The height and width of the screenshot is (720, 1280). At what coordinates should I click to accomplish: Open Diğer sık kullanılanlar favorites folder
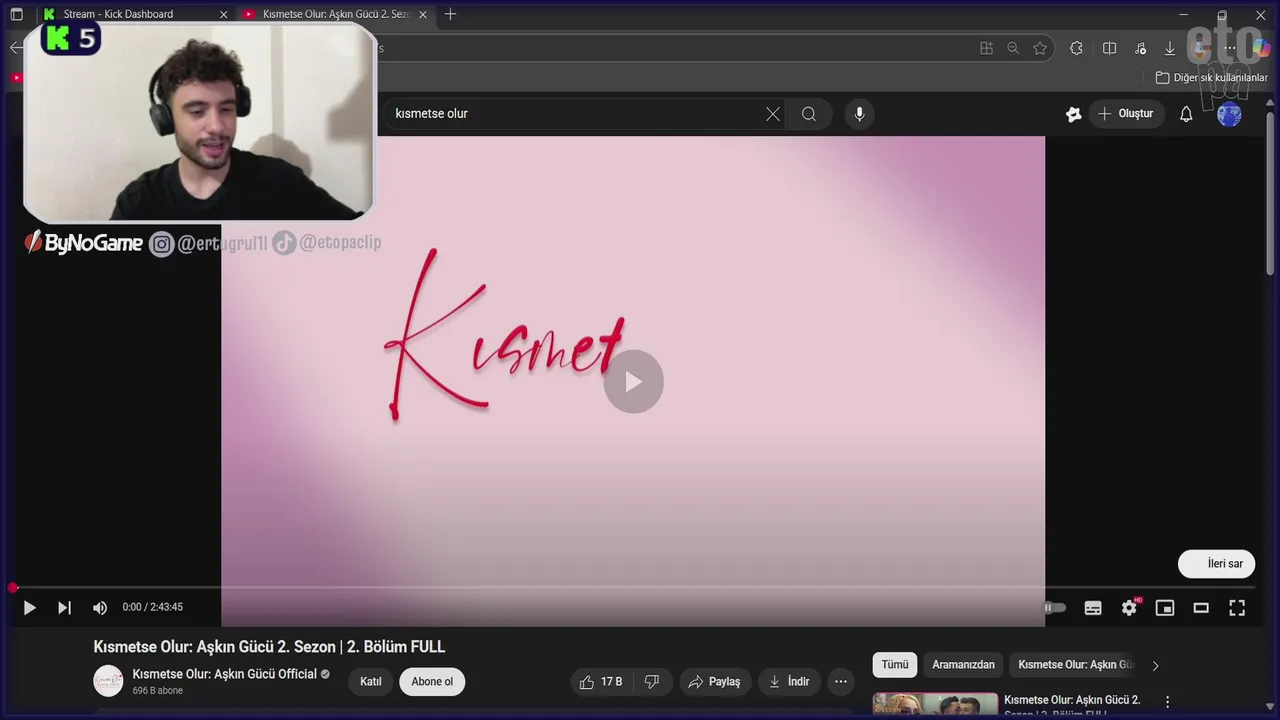[x=1212, y=78]
